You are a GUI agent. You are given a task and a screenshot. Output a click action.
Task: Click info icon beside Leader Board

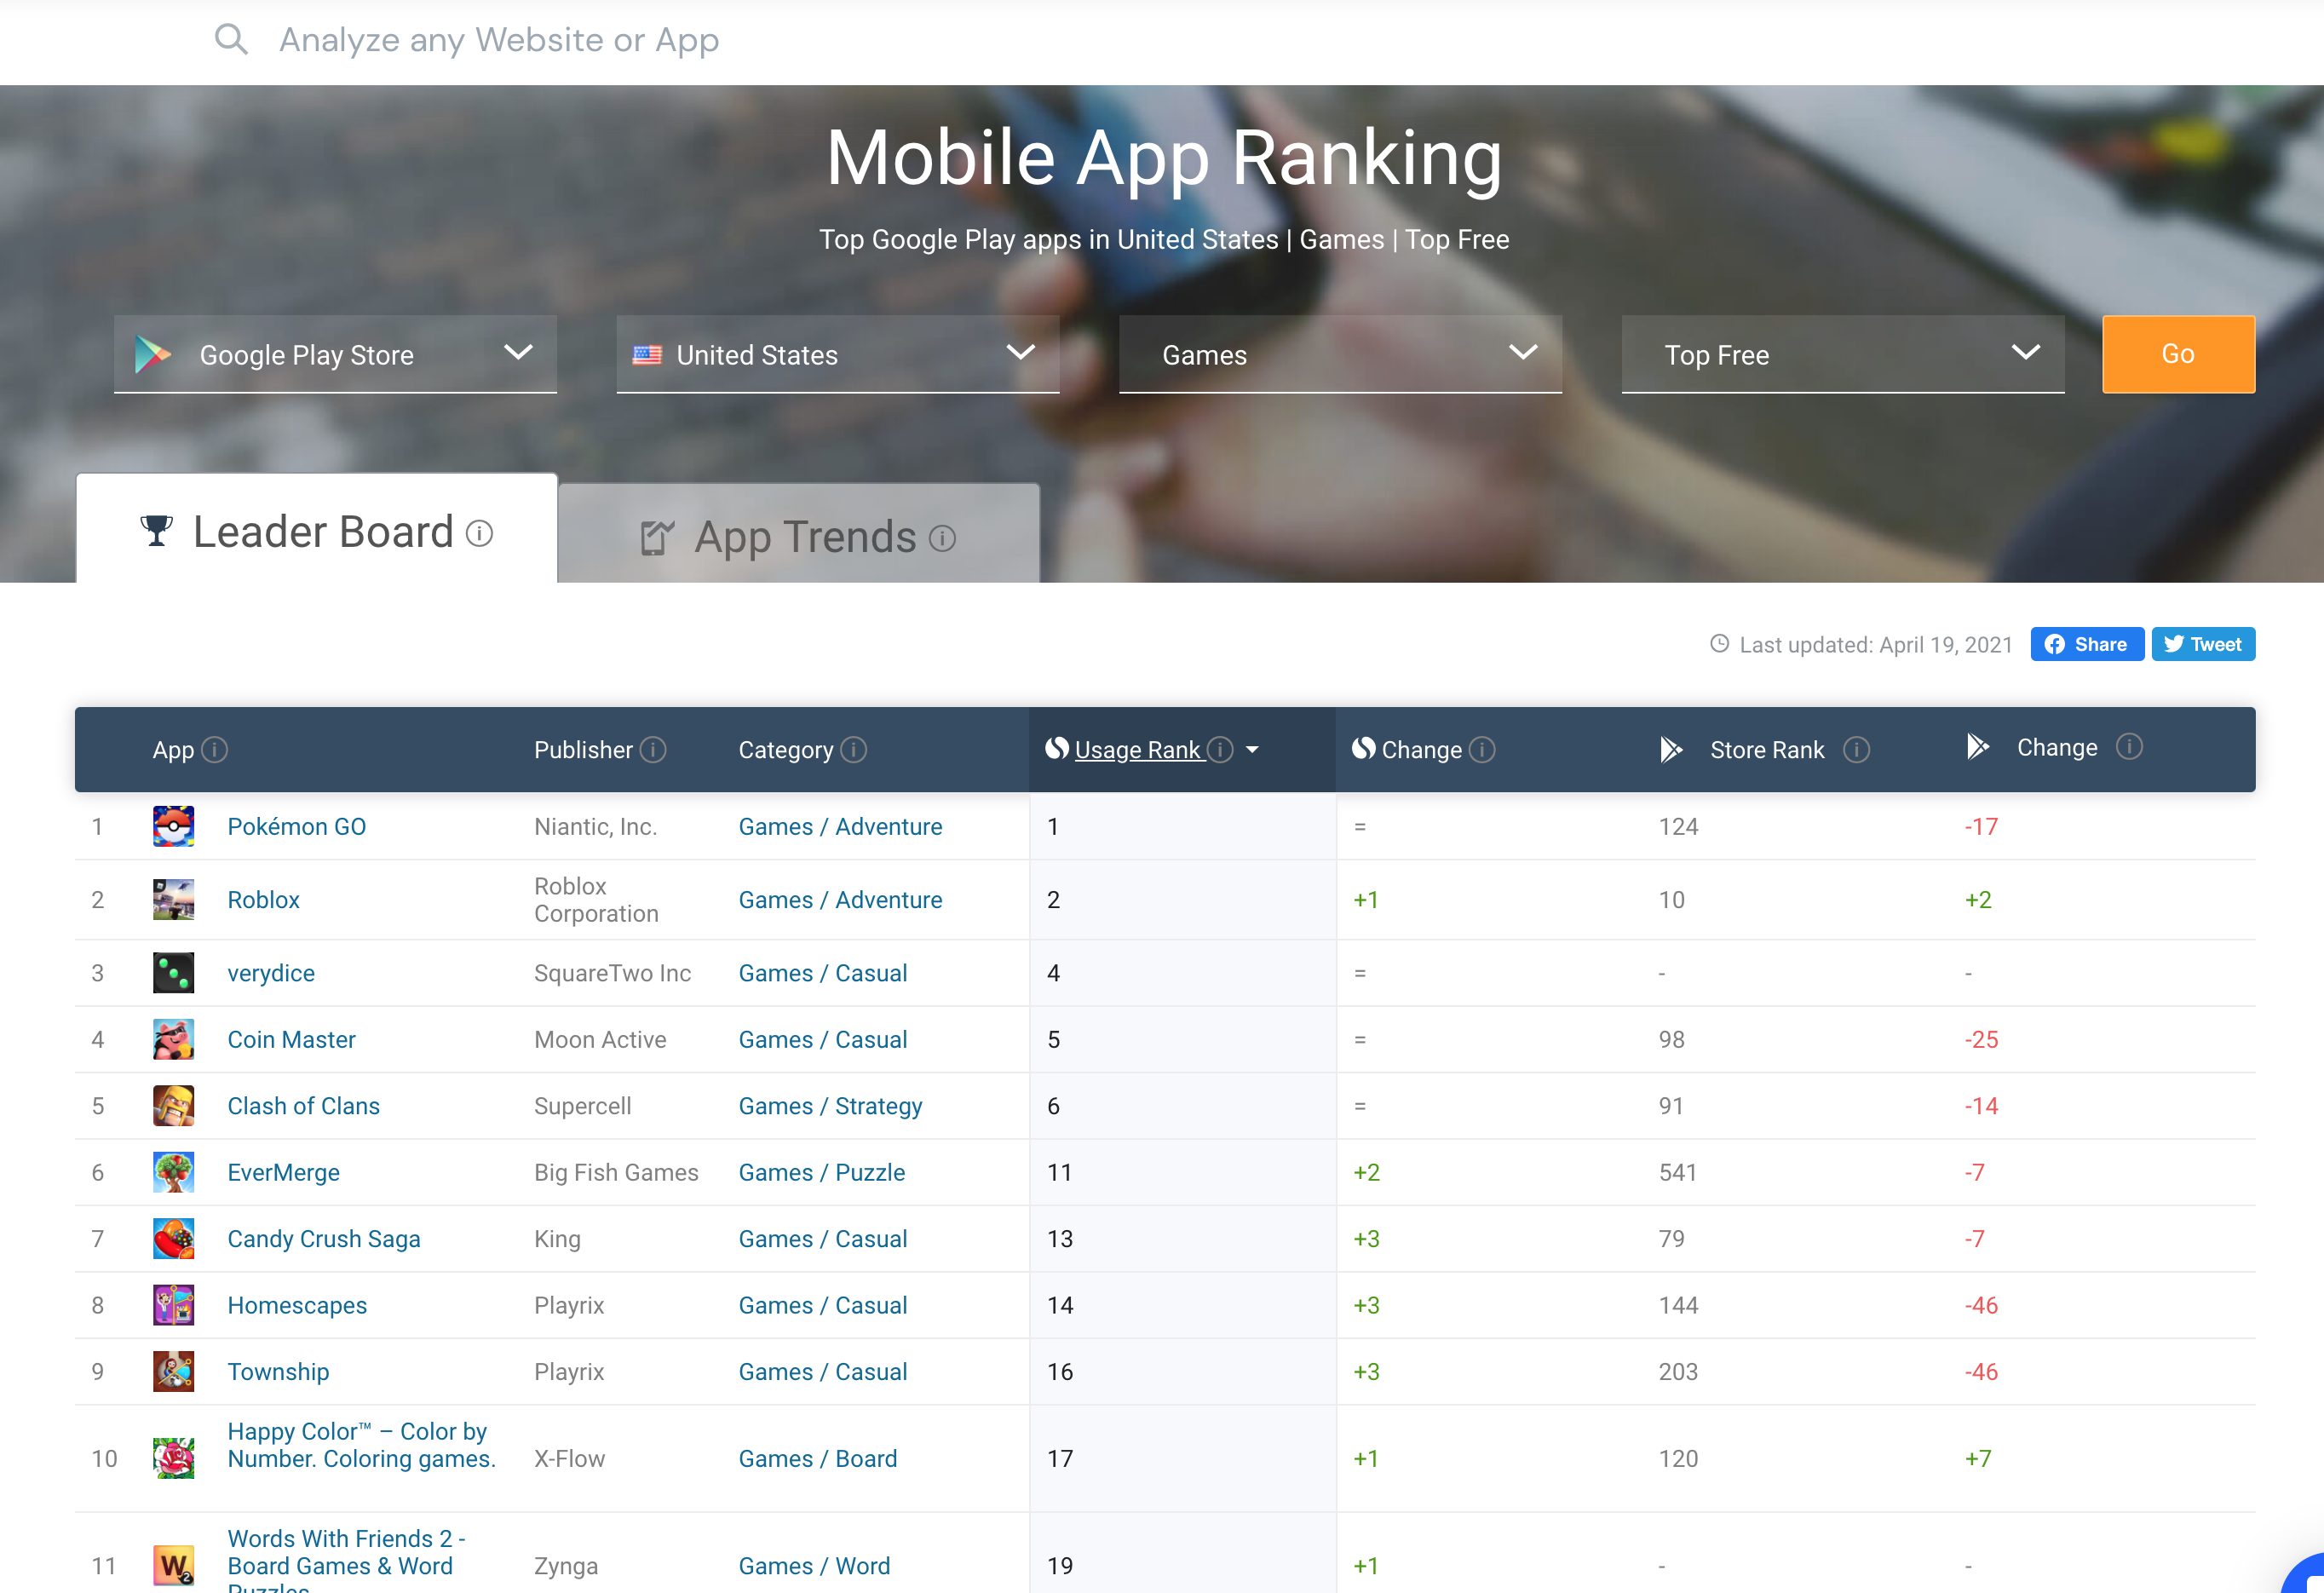[480, 533]
